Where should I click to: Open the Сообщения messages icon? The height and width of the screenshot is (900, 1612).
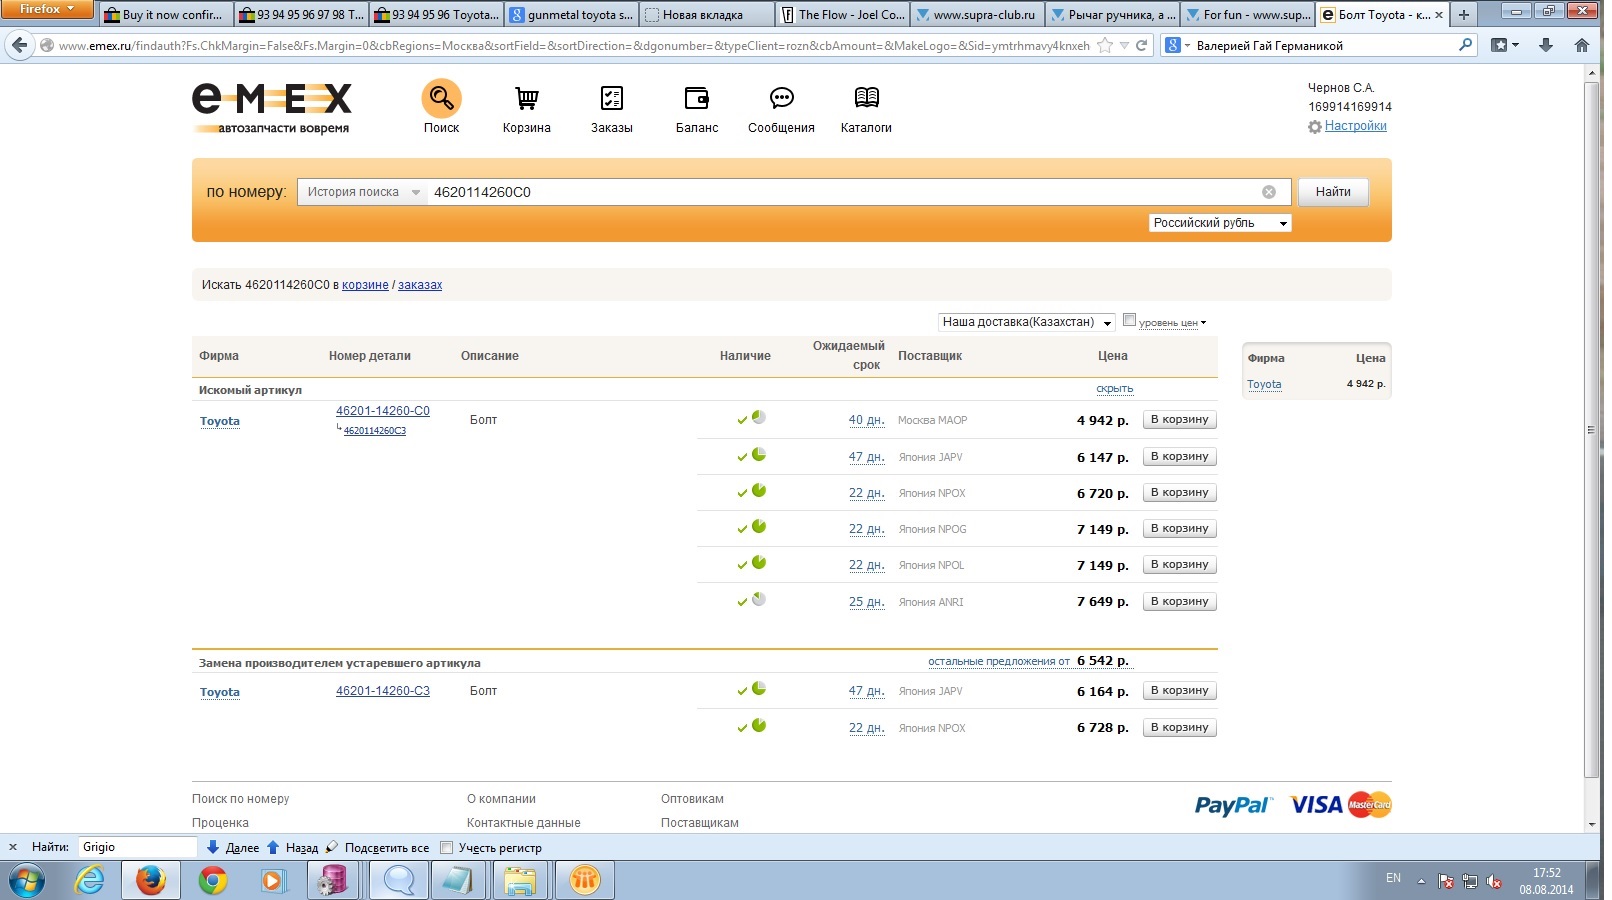(781, 99)
